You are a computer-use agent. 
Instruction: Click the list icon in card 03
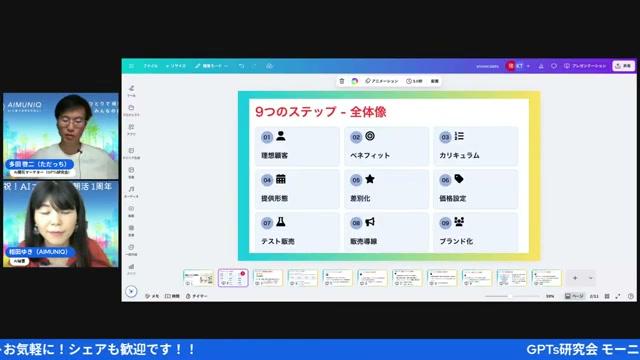click(459, 136)
